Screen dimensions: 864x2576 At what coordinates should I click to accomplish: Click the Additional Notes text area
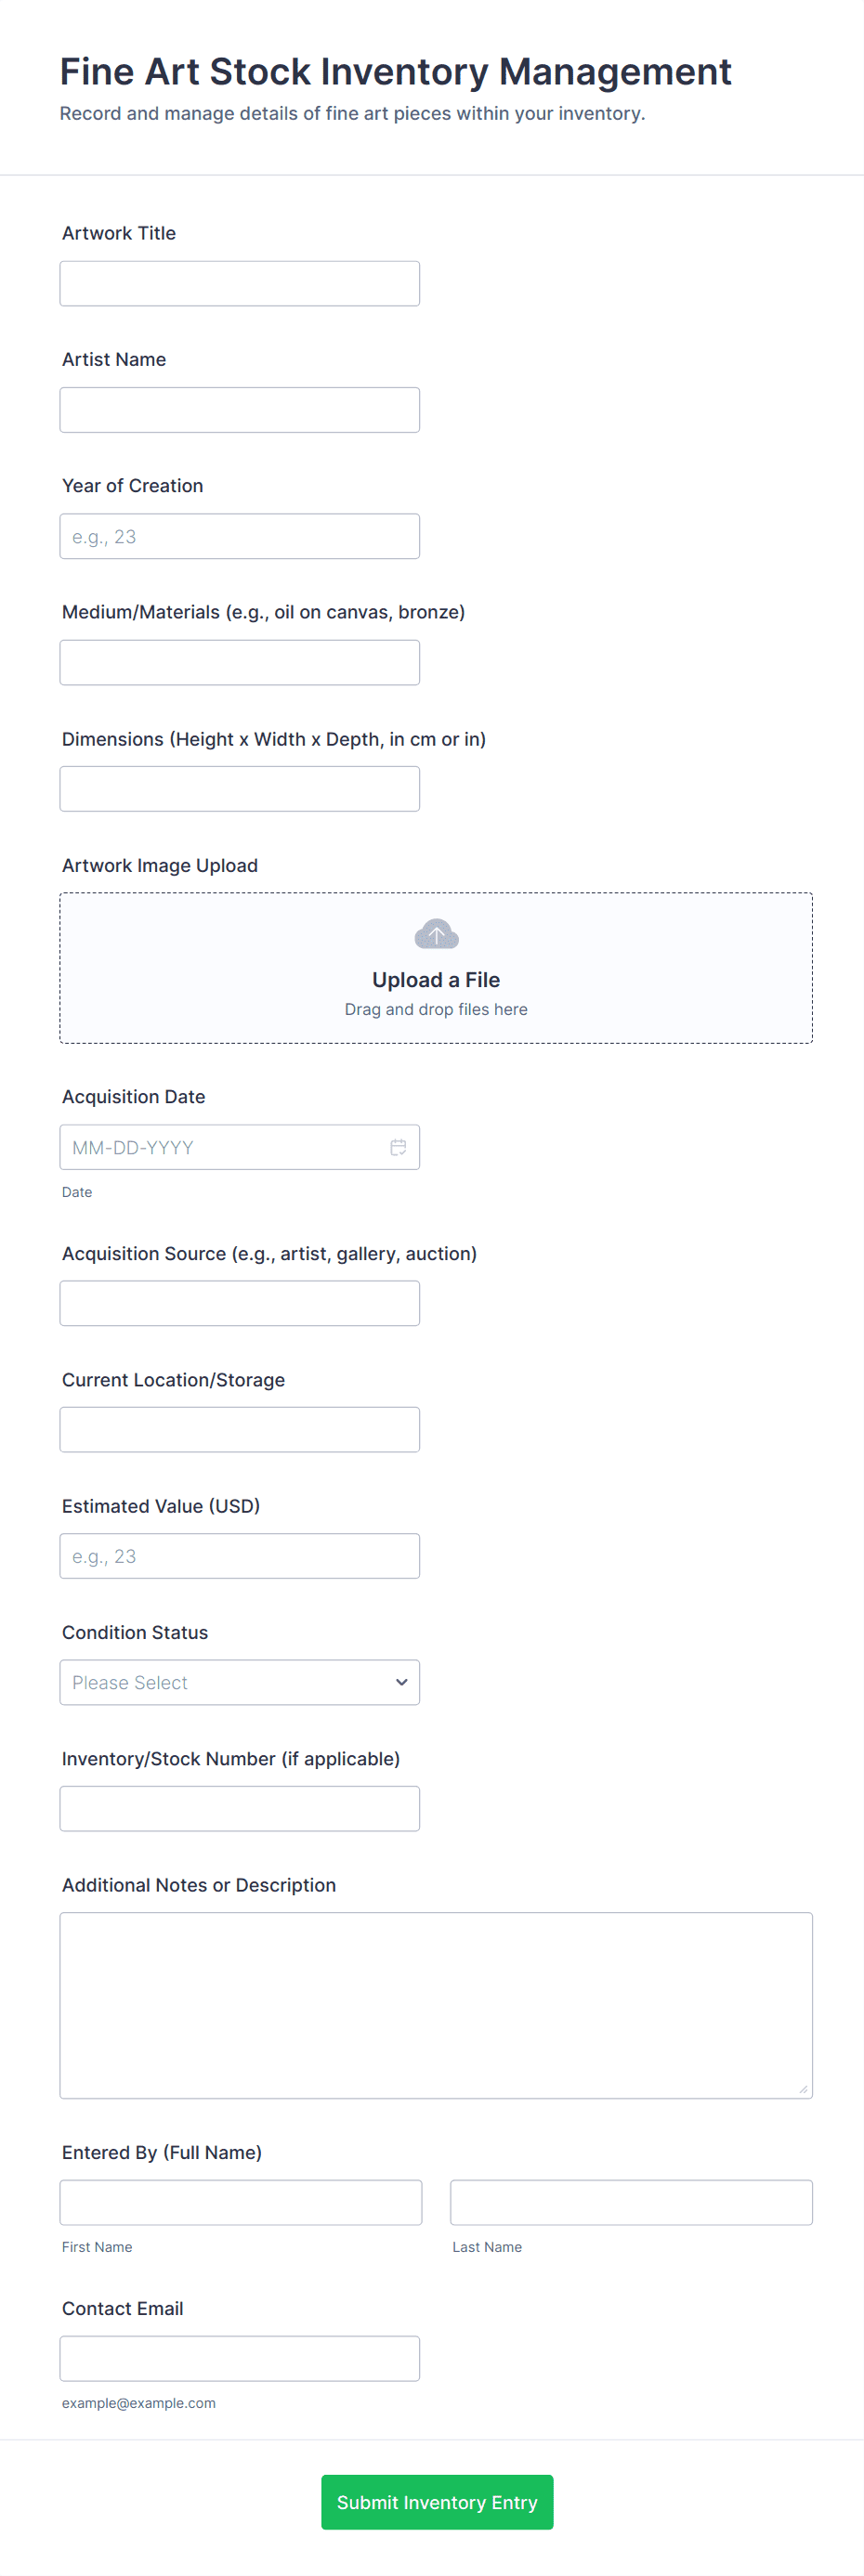click(x=436, y=2004)
